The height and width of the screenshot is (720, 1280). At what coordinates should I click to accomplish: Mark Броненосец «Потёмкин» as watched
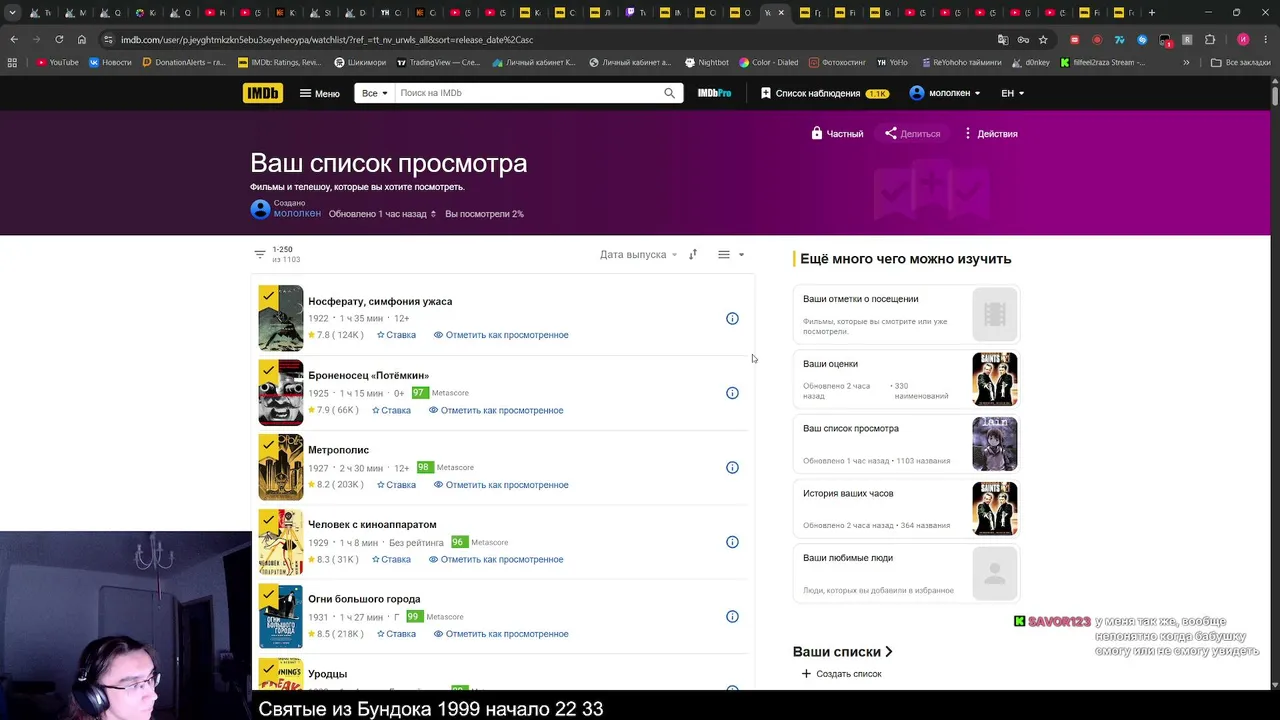click(x=496, y=410)
